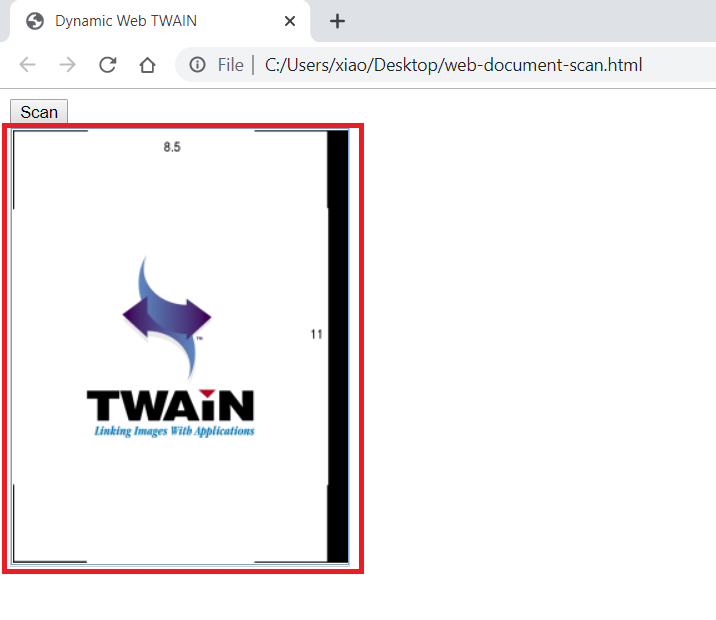Open the browser Home page icon

click(x=147, y=65)
